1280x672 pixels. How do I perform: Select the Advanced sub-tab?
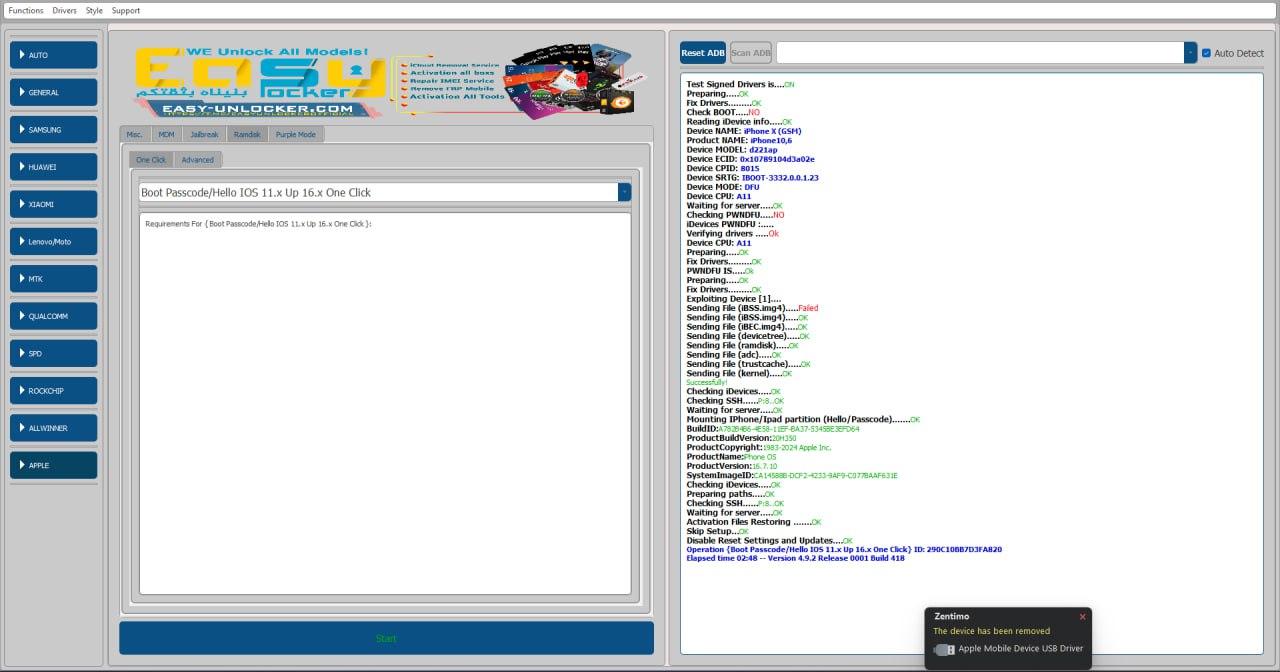tap(197, 160)
